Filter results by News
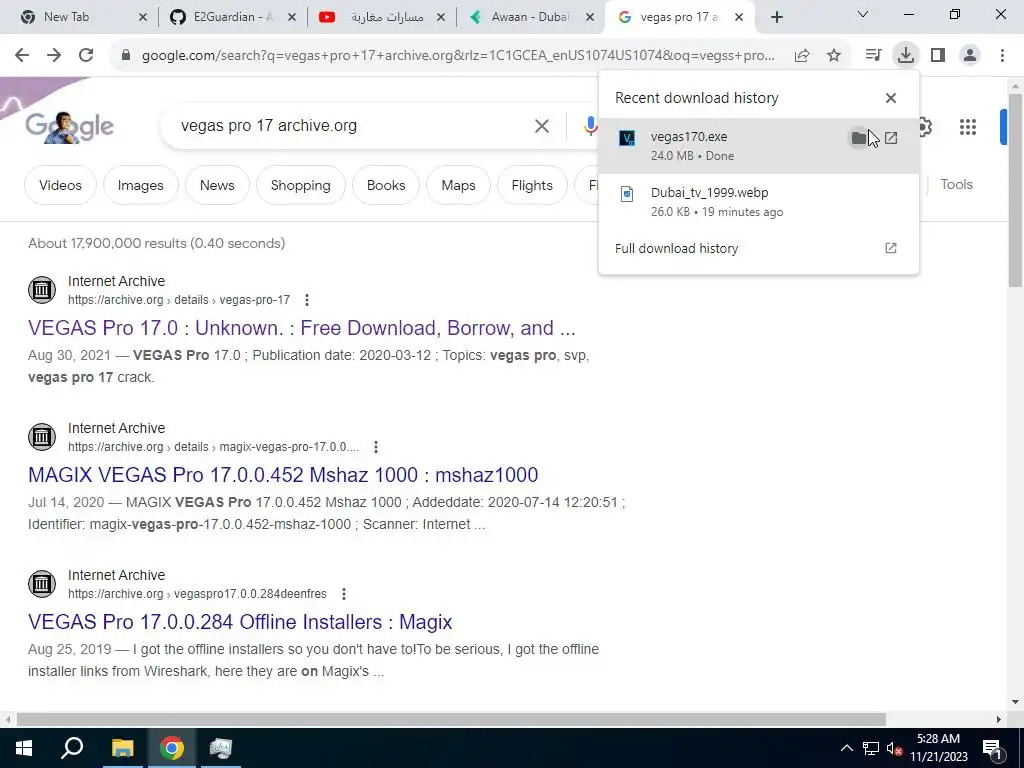Viewport: 1024px width, 768px height. pyautogui.click(x=217, y=185)
